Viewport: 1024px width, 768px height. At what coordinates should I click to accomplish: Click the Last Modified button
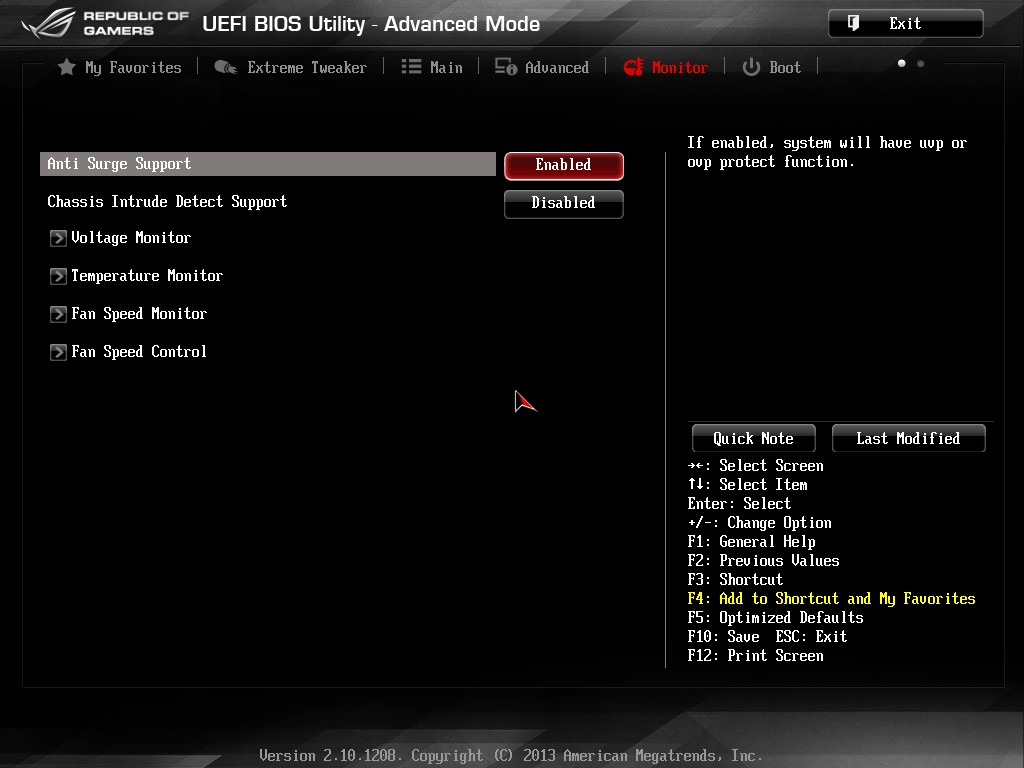click(x=908, y=438)
